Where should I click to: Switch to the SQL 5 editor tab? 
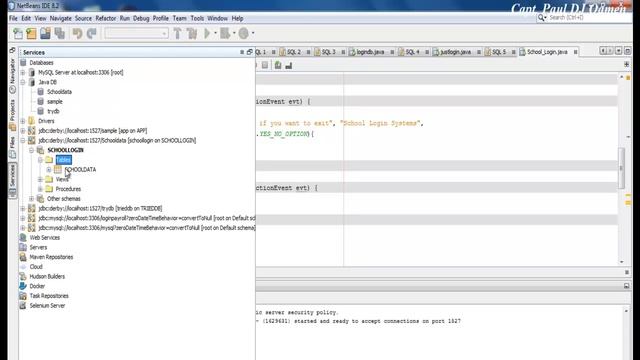(499, 52)
